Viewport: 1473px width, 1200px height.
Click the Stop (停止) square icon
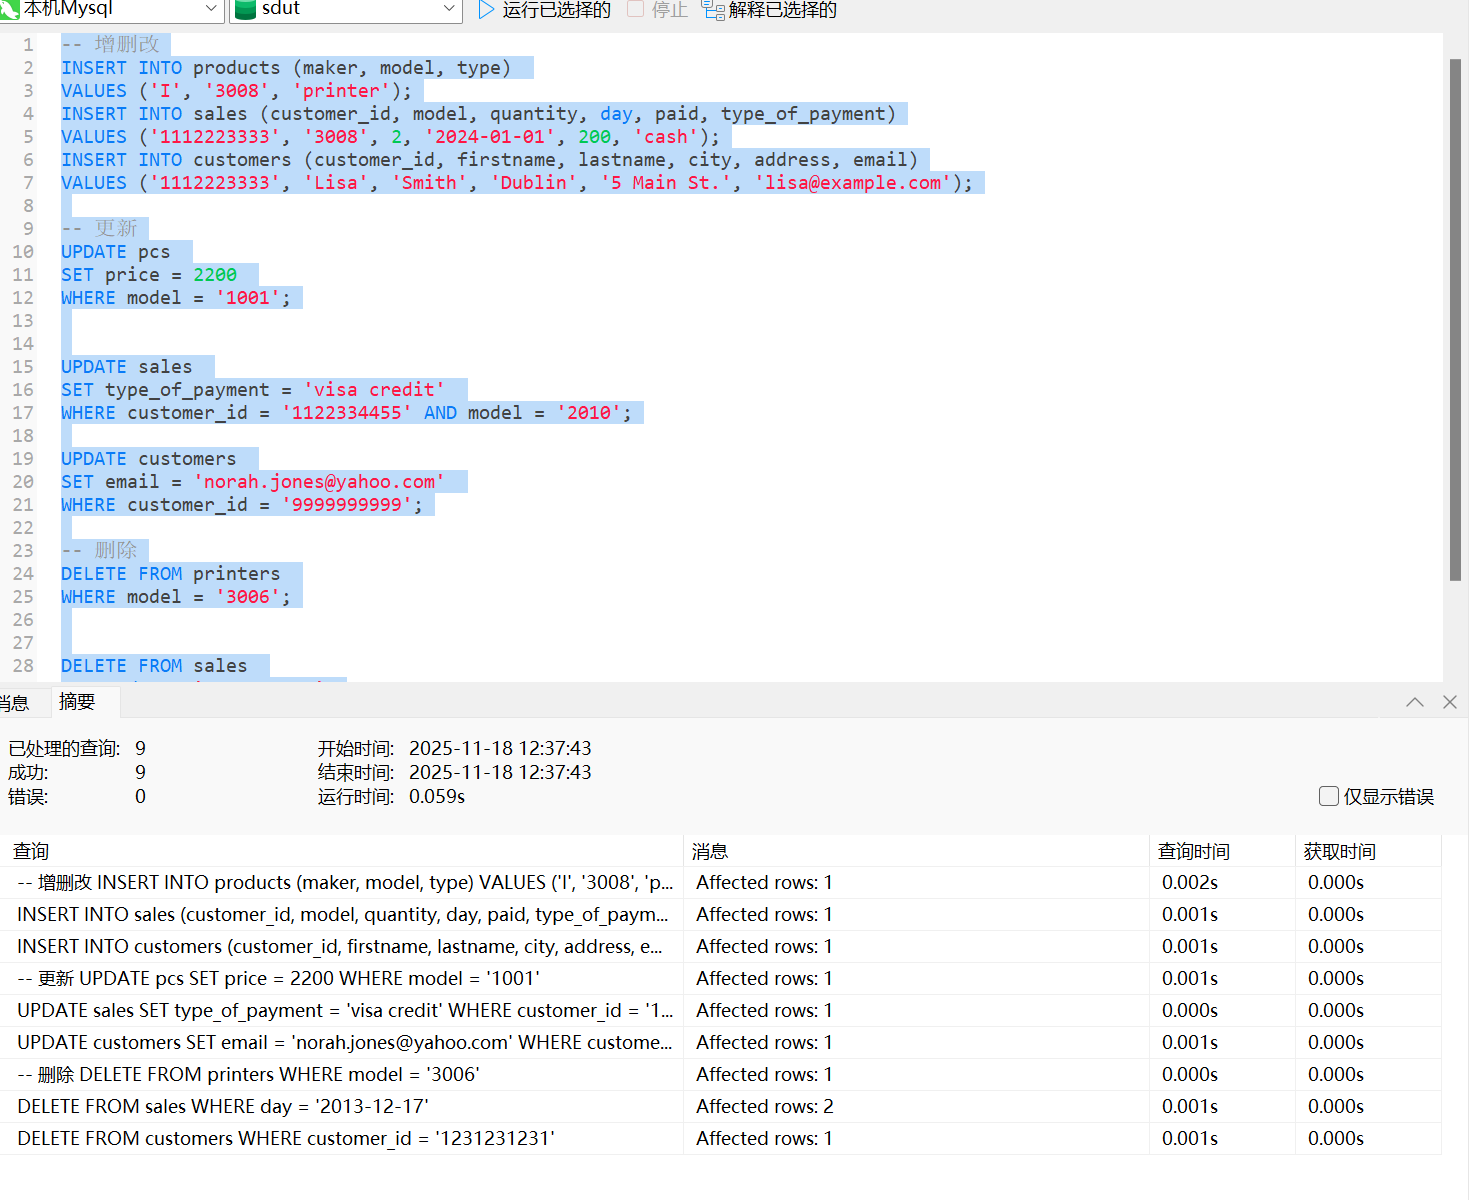click(635, 9)
